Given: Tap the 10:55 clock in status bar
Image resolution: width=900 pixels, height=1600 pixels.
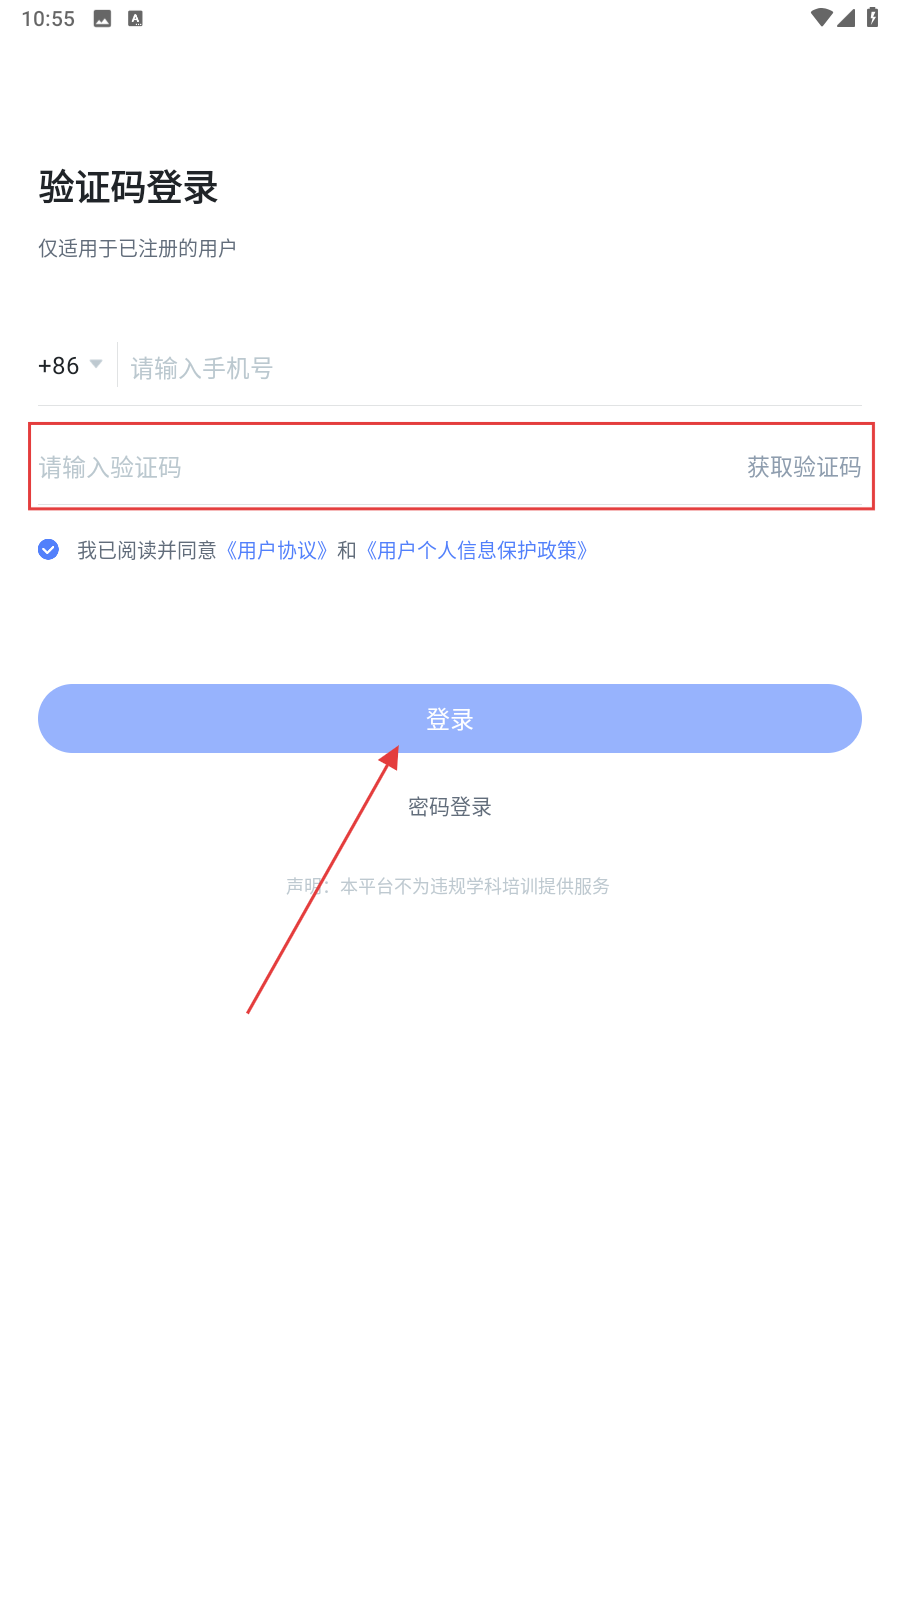Looking at the screenshot, I should point(48,18).
